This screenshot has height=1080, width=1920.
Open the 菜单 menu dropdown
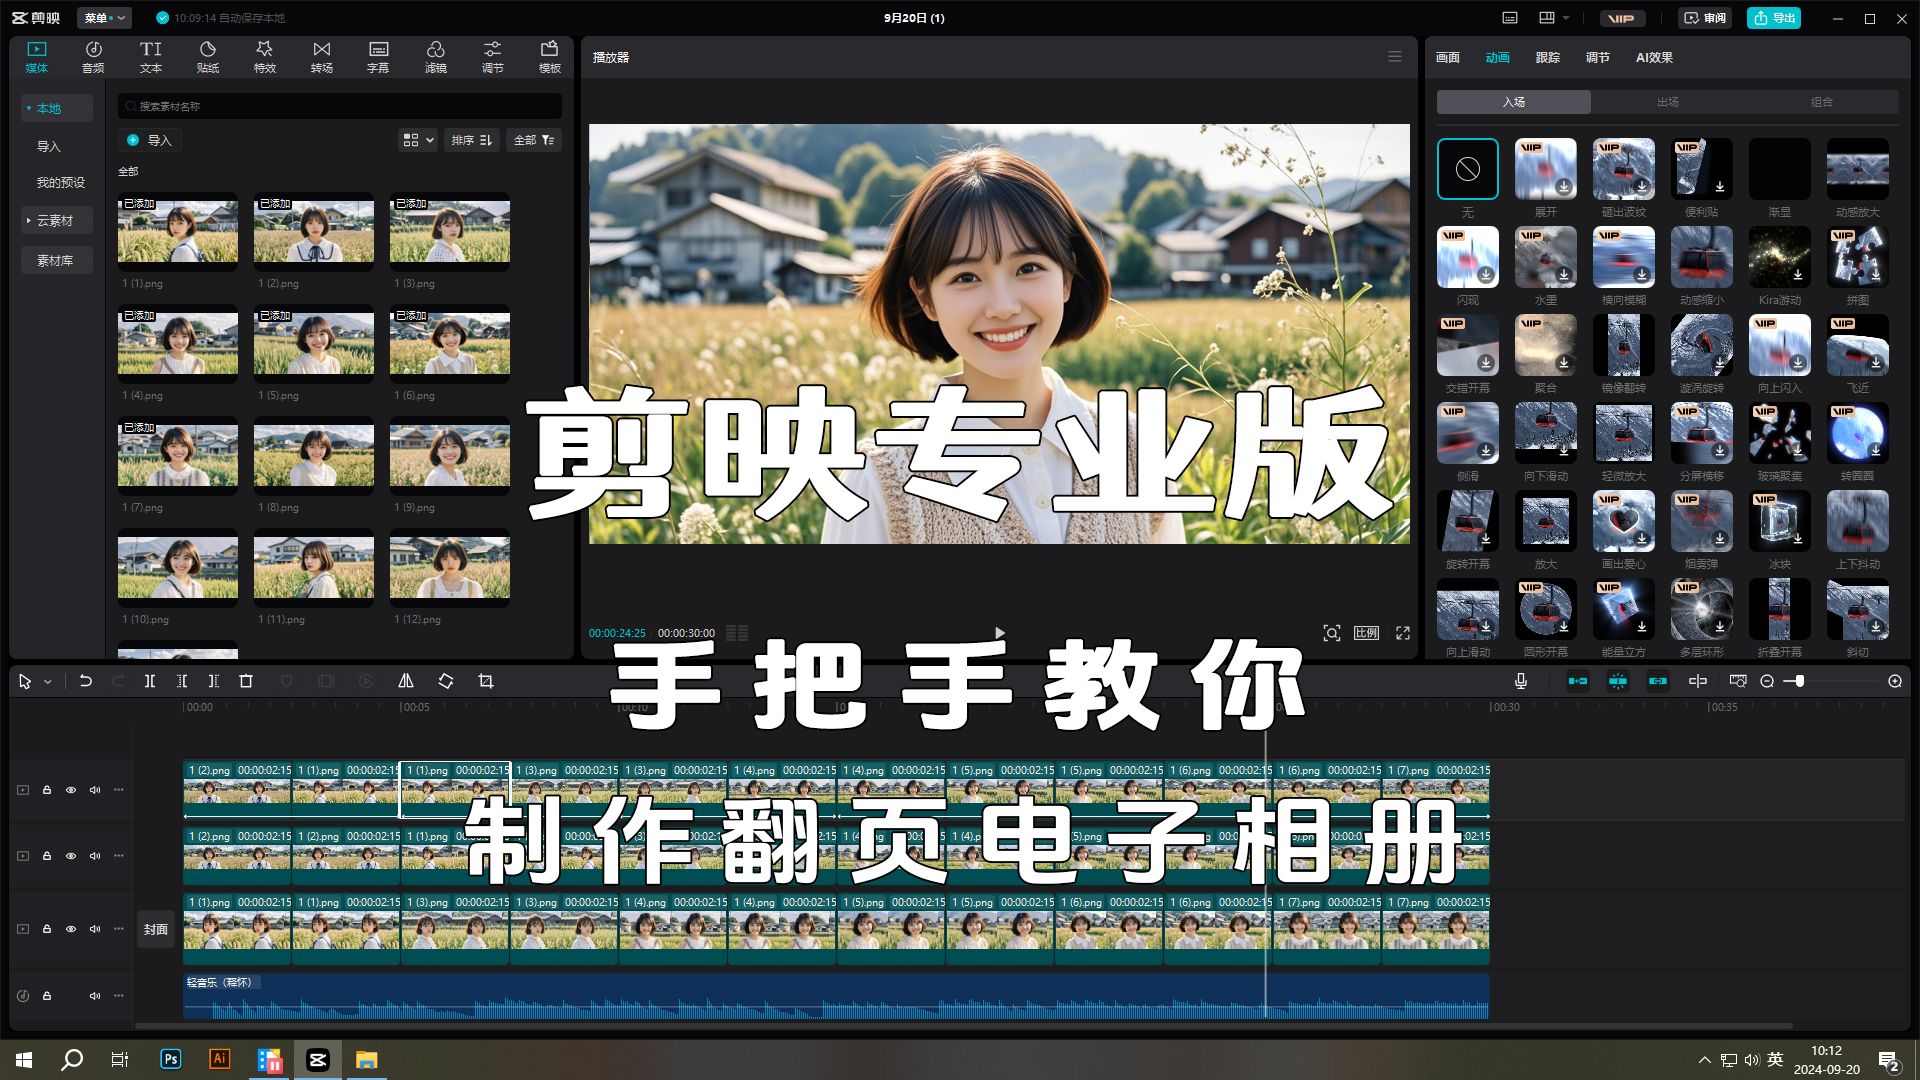click(105, 18)
